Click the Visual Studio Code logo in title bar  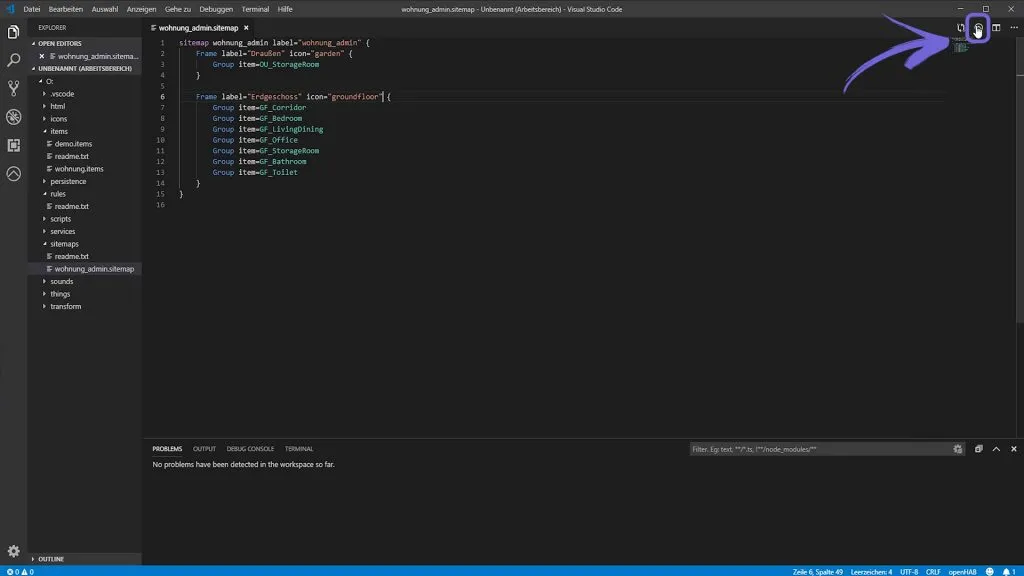[x=10, y=9]
